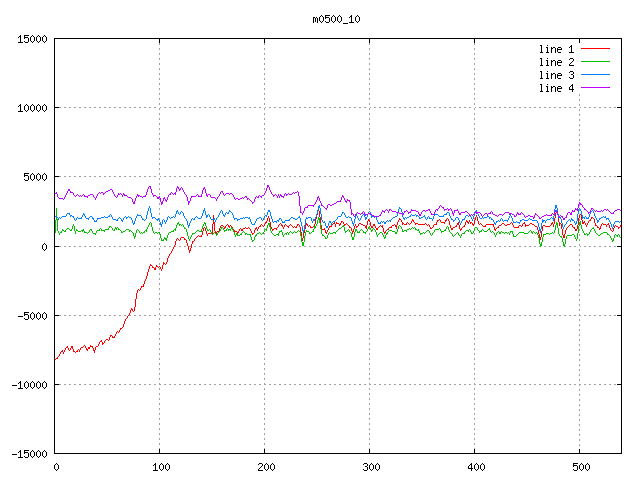Click the blue legend sample for line 3
The height and width of the screenshot is (480, 640).
[595, 75]
